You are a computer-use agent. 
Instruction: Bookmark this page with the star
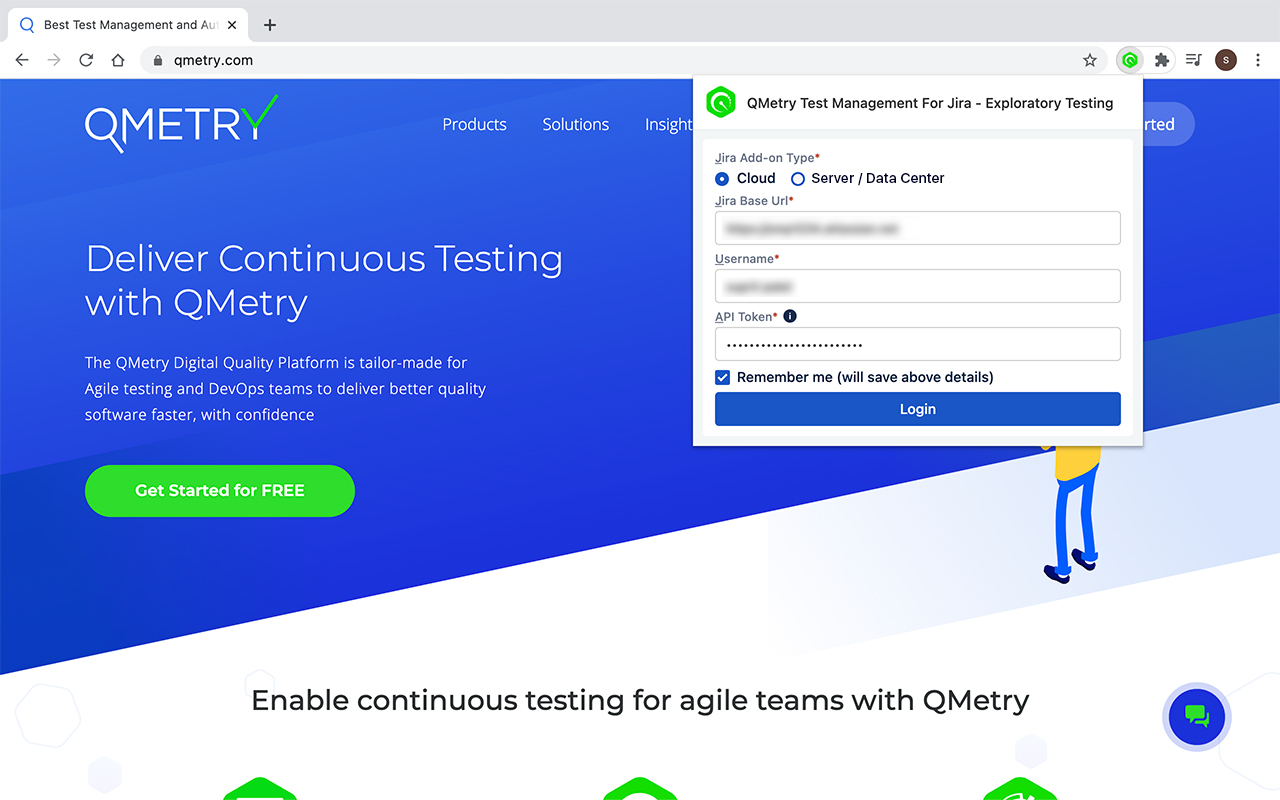tap(1090, 60)
